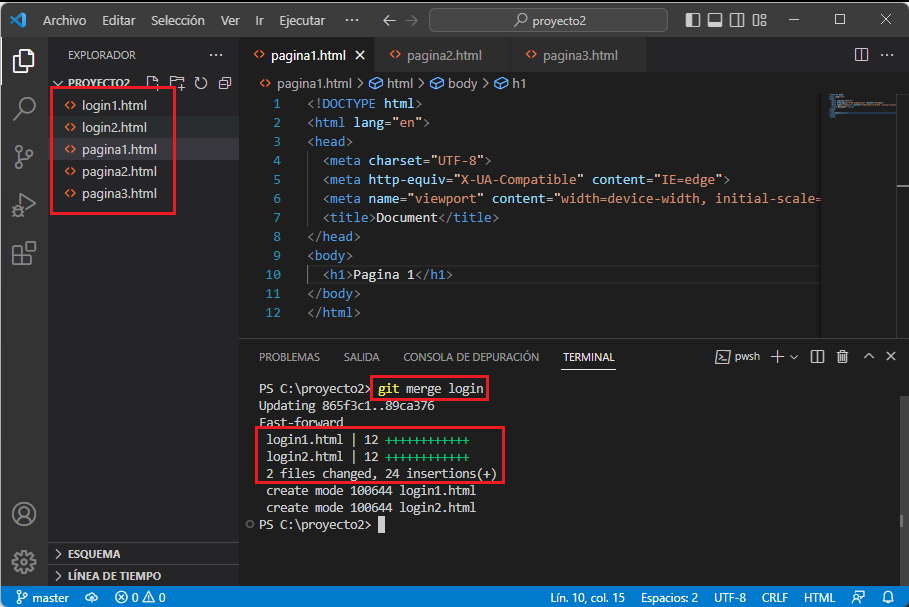The height and width of the screenshot is (607, 909).
Task: Click the master branch indicator
Action: (x=42, y=597)
